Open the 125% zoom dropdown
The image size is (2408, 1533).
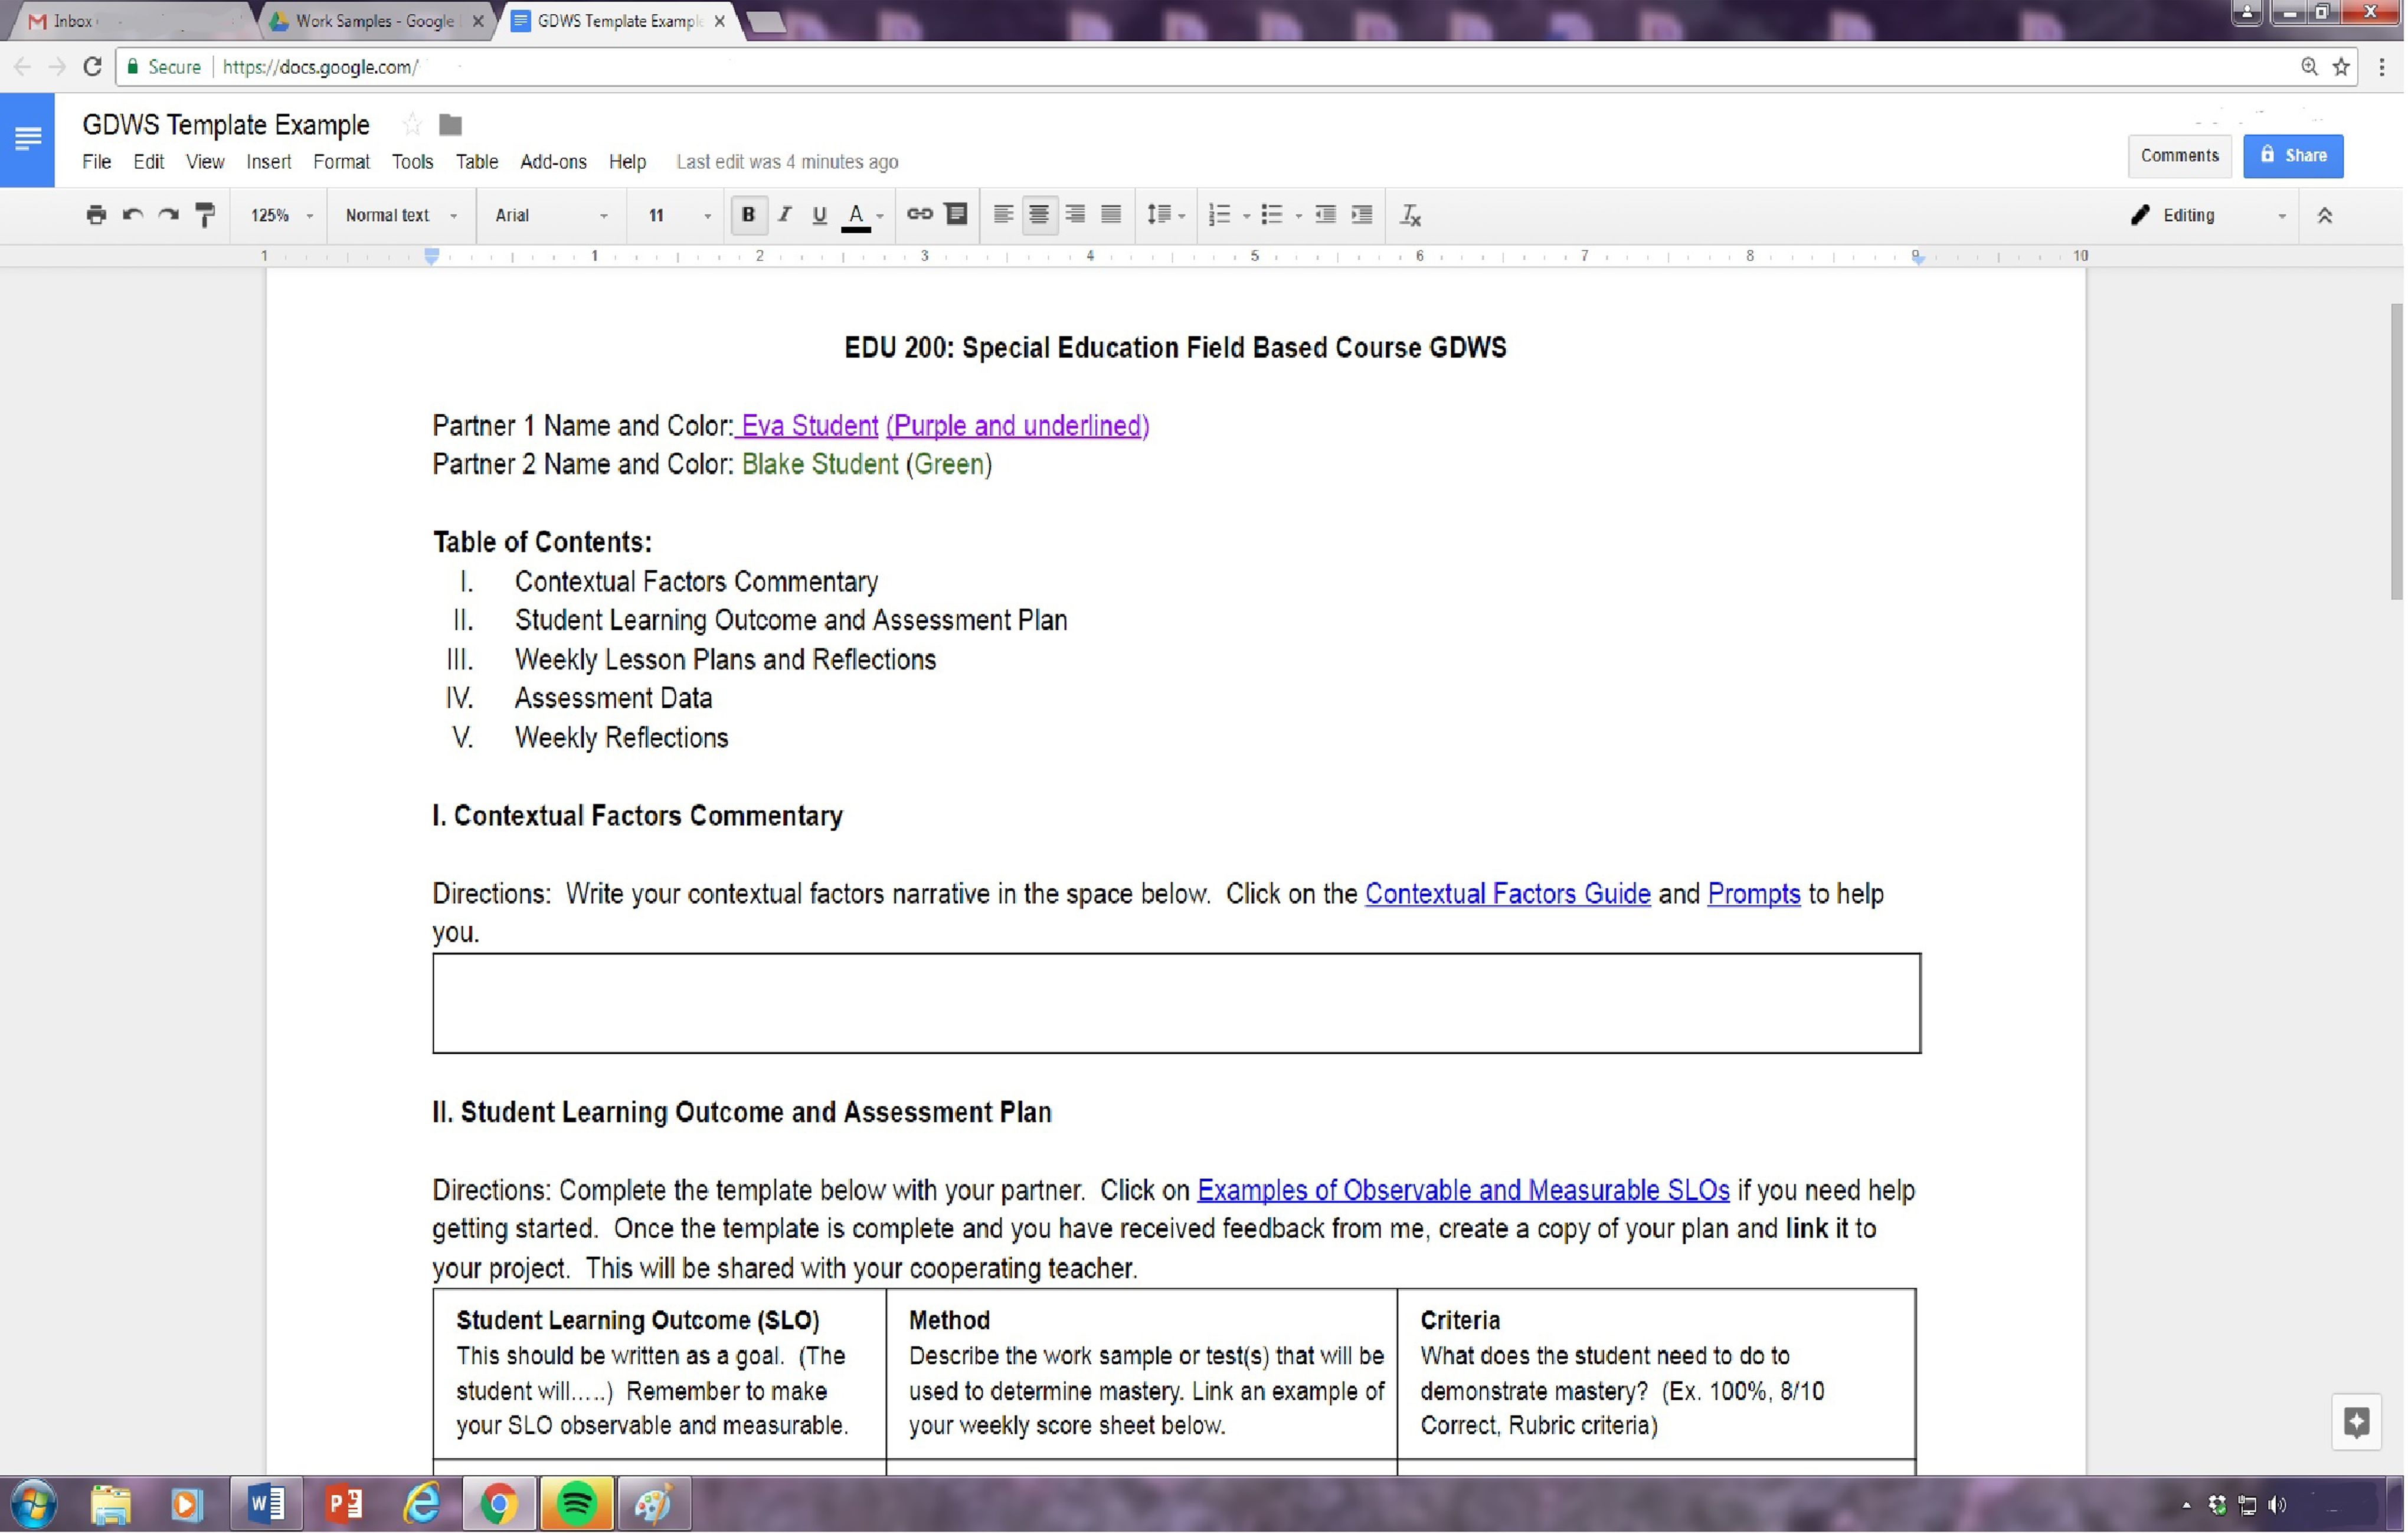click(281, 215)
